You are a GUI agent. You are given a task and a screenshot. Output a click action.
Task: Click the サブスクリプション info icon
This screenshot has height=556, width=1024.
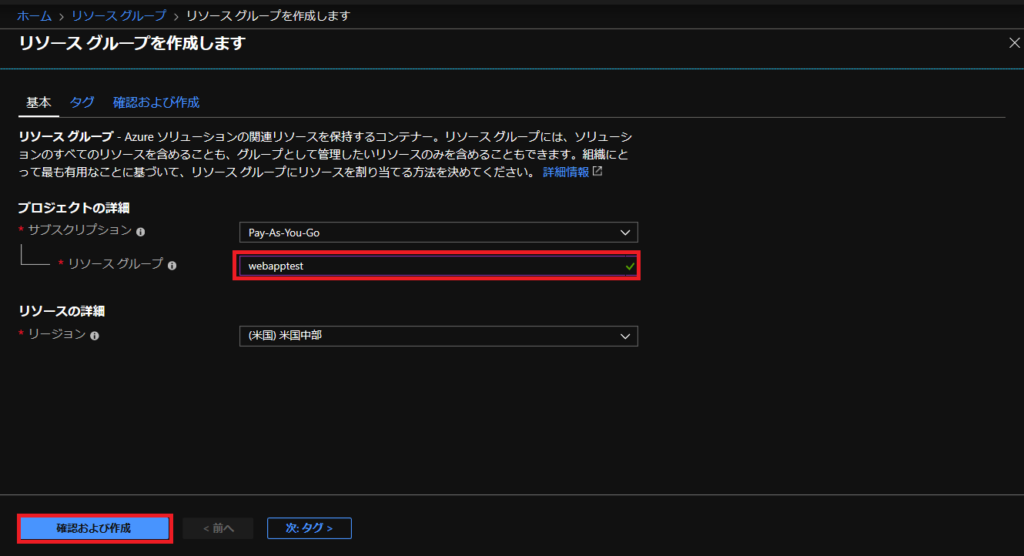point(140,232)
